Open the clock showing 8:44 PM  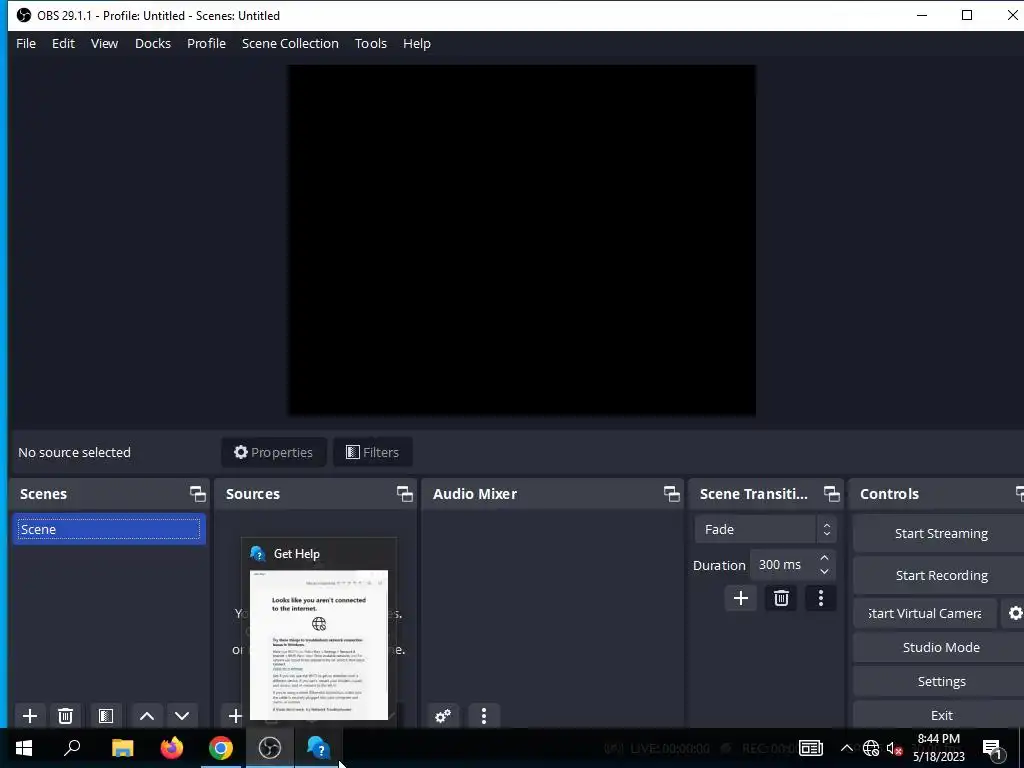[x=938, y=748]
